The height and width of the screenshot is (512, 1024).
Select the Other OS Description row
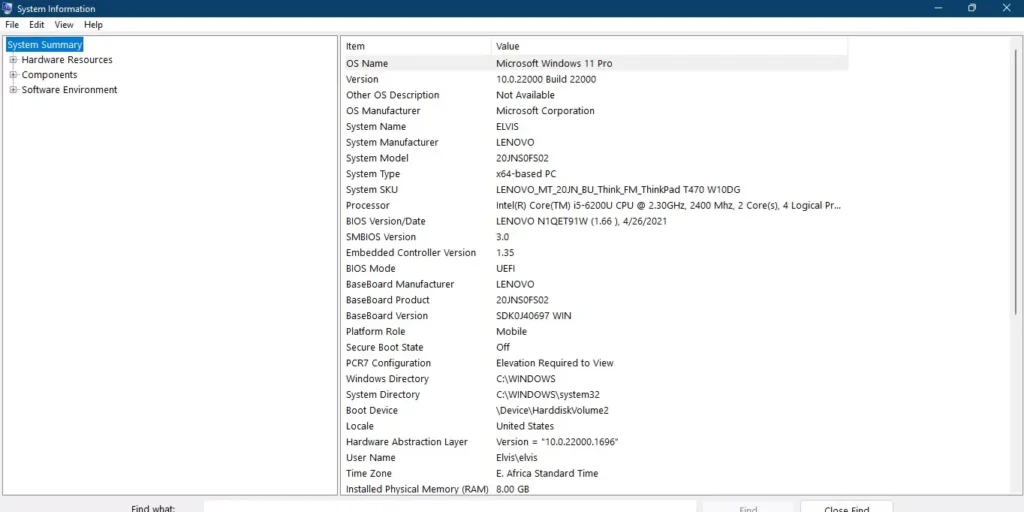(x=595, y=95)
